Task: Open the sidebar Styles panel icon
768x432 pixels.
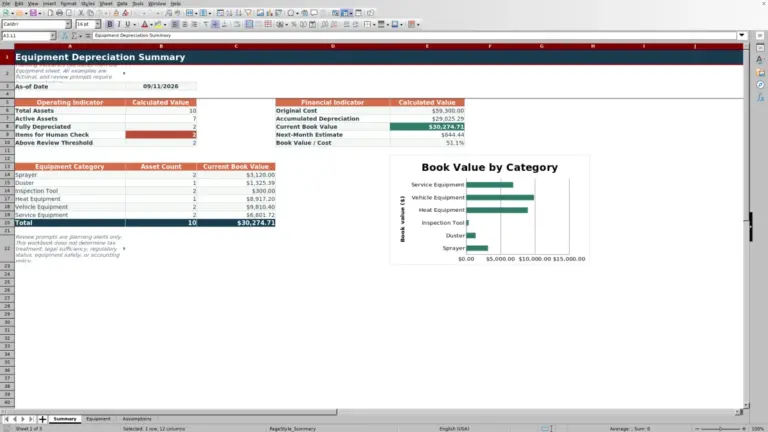Action: [760, 60]
